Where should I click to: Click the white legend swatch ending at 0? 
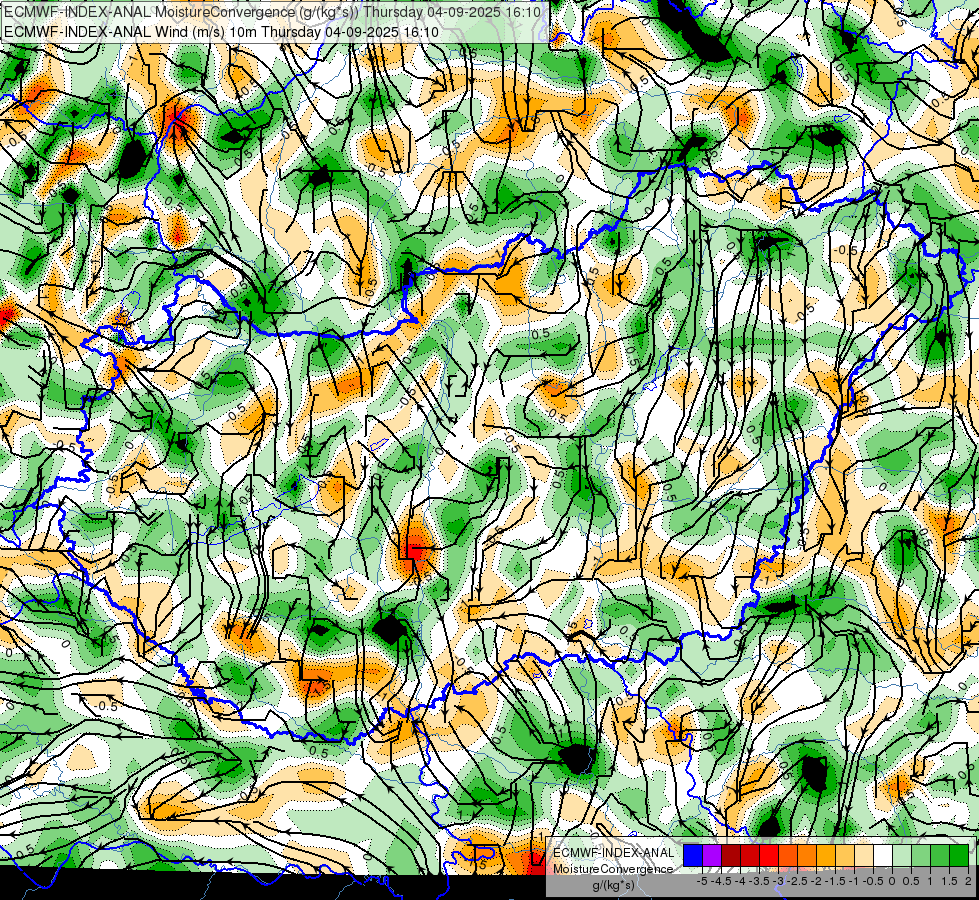point(883,855)
